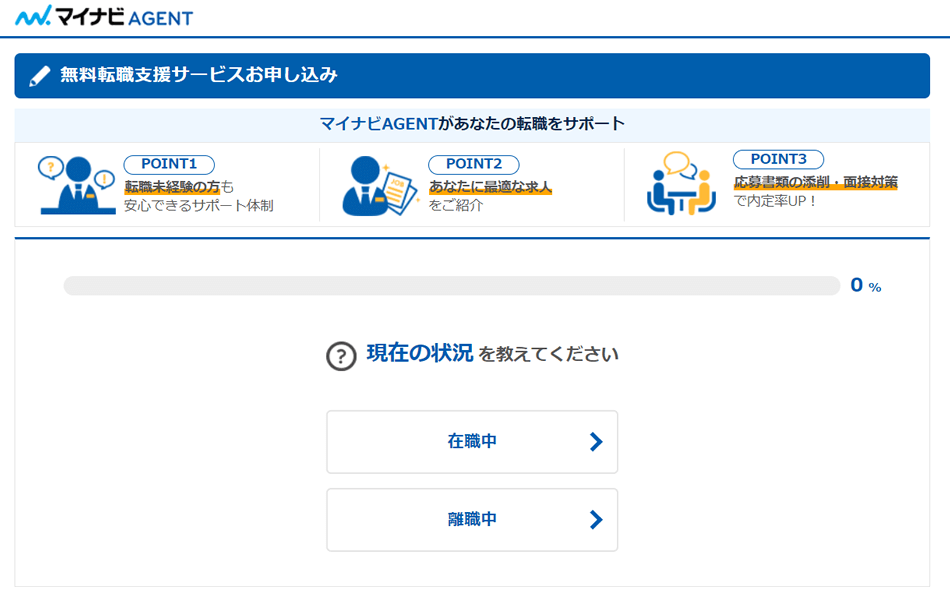The image size is (950, 615).
Task: Click the 転職未経験の方も highlighted text
Action: 179,187
